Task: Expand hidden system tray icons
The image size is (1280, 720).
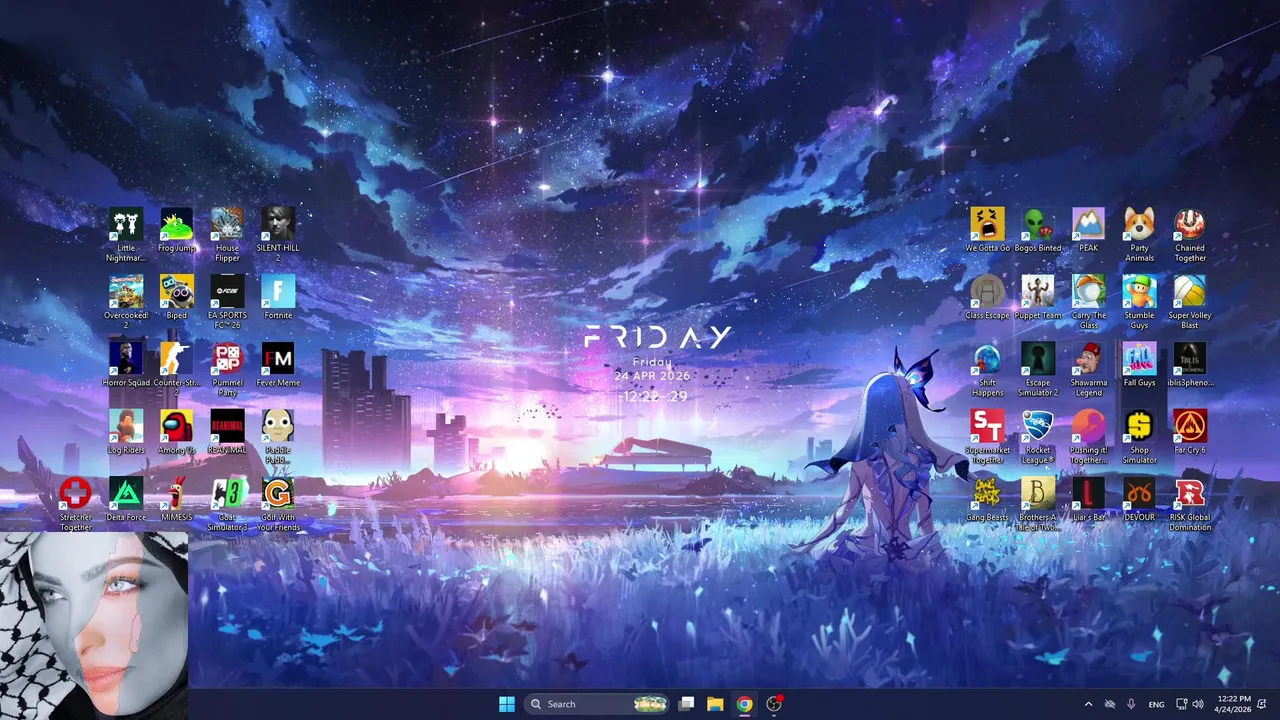Action: [x=1088, y=704]
